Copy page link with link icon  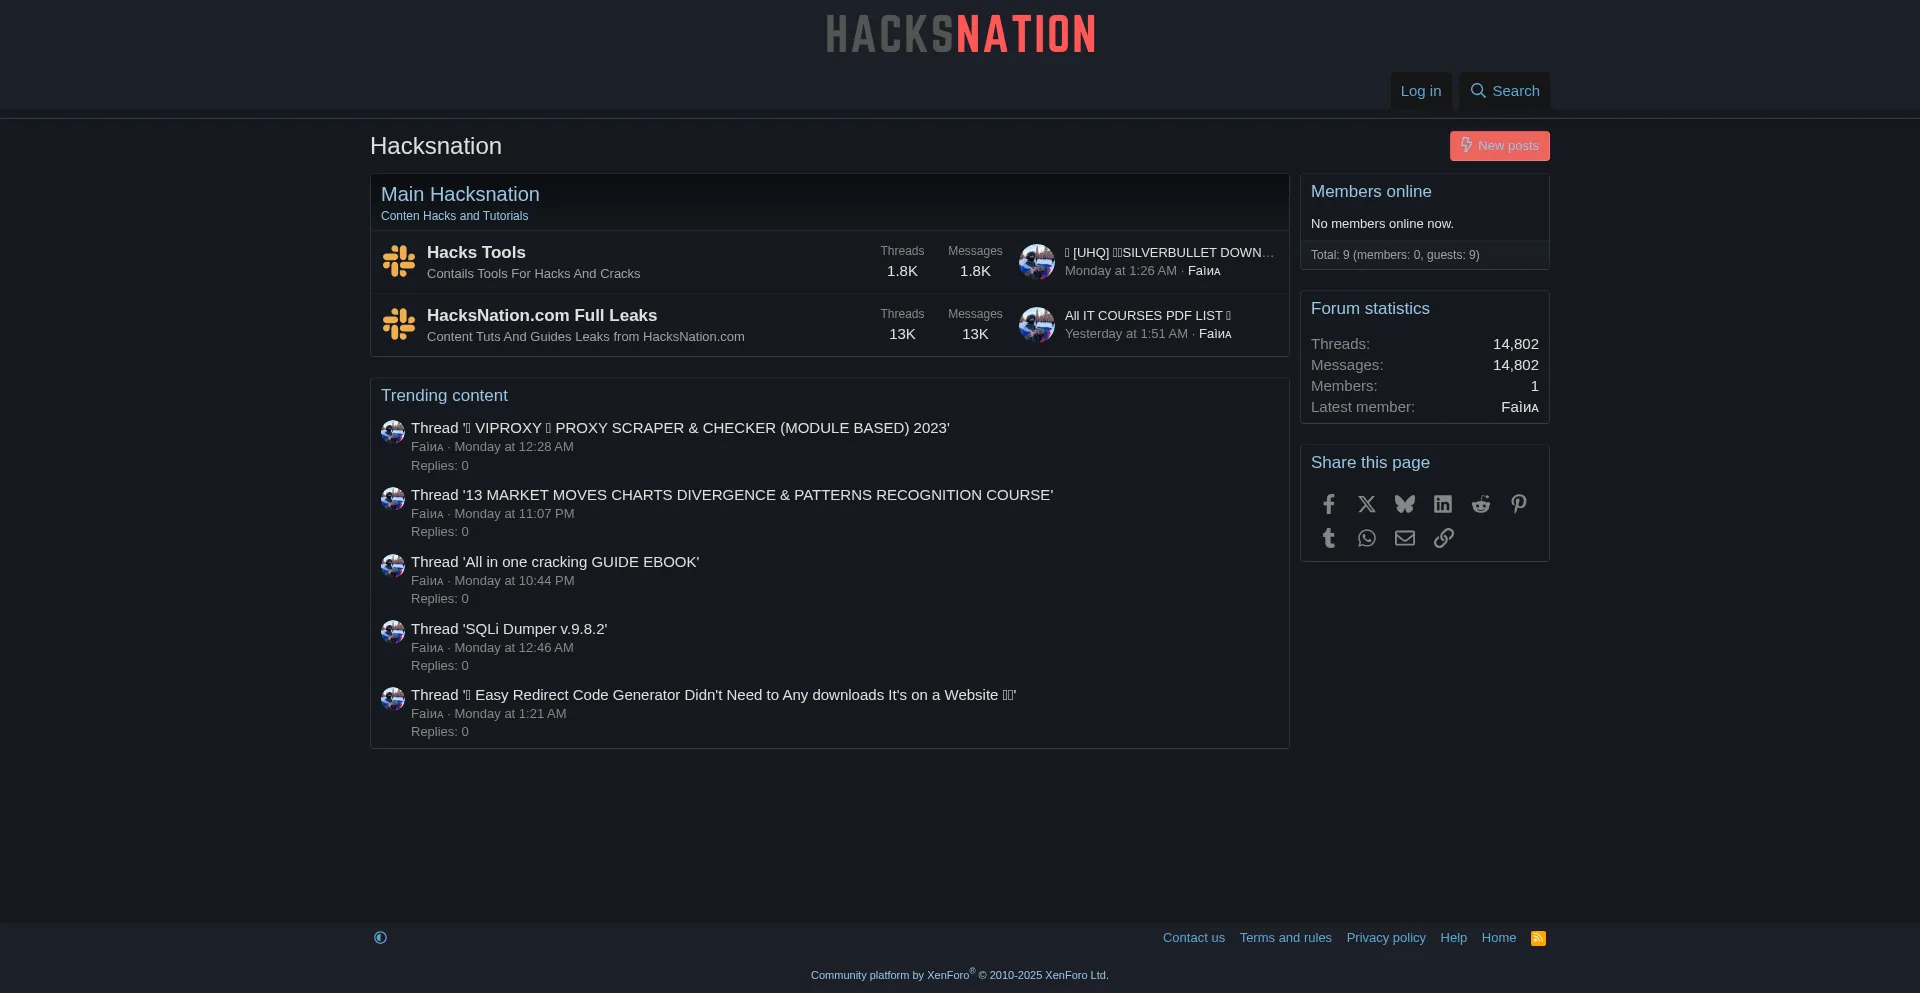click(1443, 538)
